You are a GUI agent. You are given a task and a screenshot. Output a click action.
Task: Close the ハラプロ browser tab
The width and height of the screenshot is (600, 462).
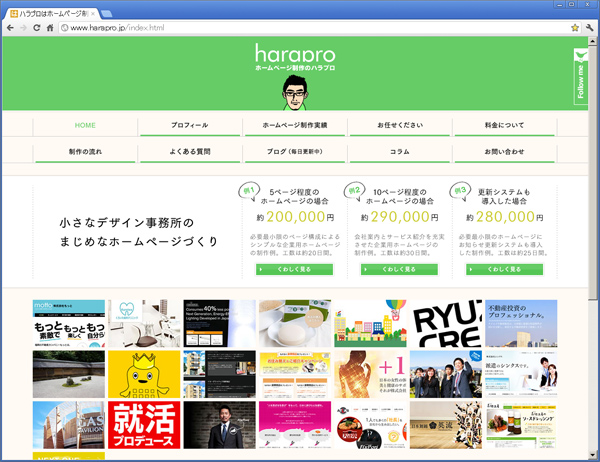pos(93,14)
